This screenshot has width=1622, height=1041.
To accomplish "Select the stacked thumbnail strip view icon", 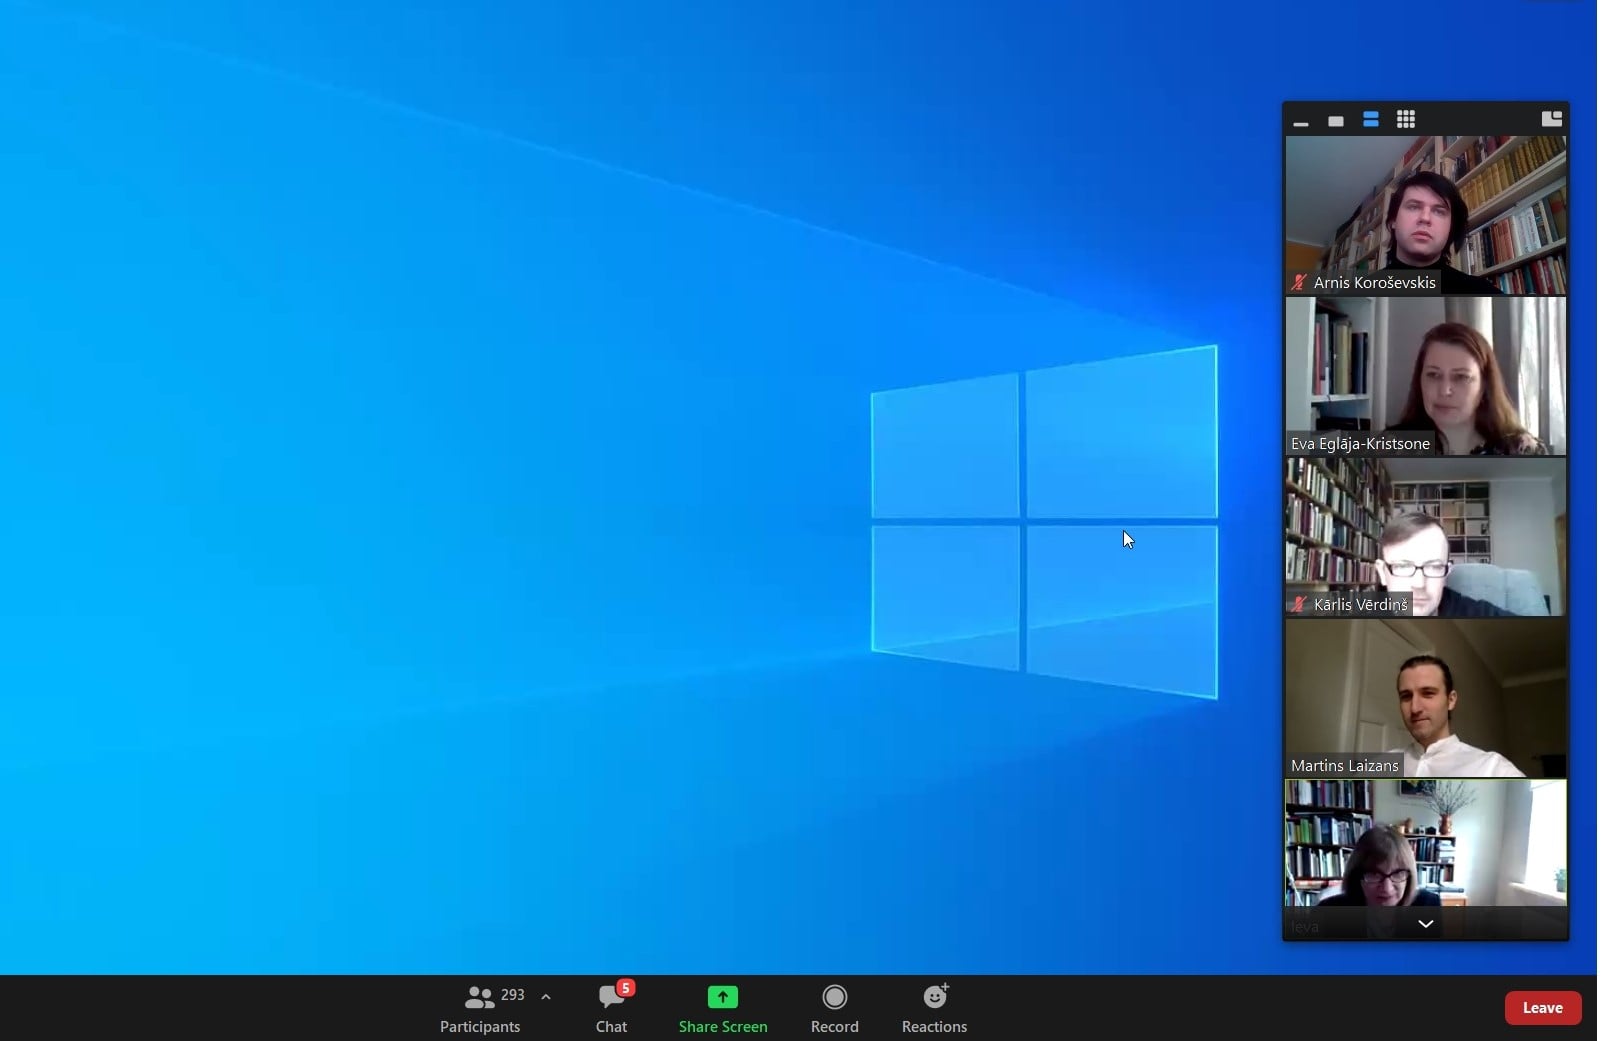I will 1371,120.
